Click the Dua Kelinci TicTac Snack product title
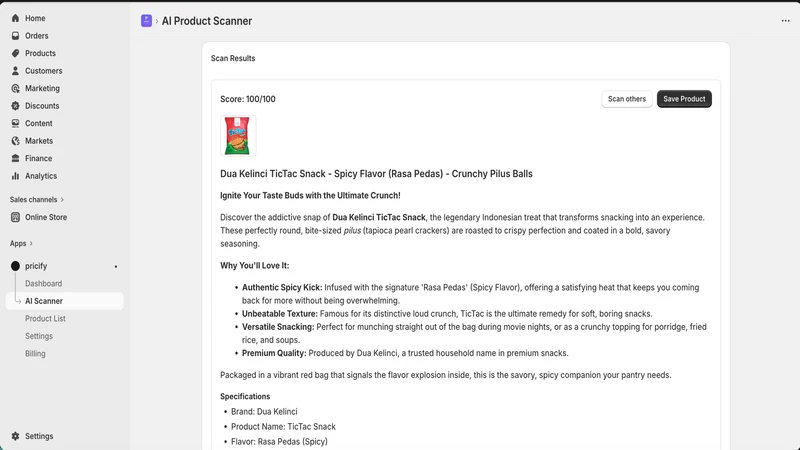The width and height of the screenshot is (800, 450). pyautogui.click(x=376, y=174)
